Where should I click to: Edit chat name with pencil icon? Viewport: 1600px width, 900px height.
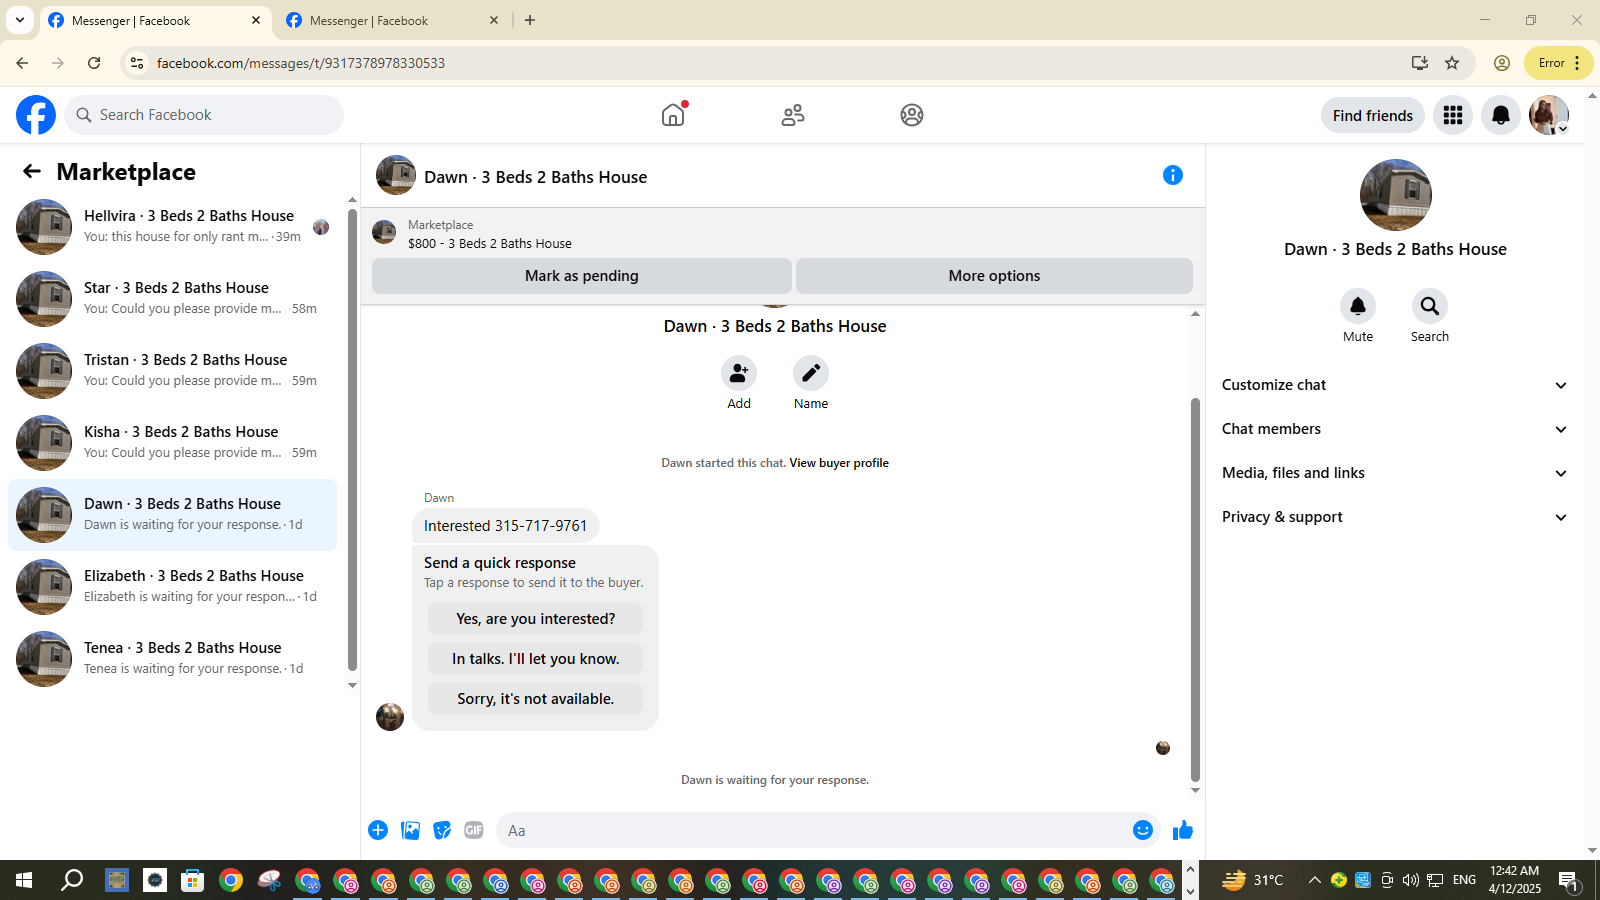(811, 373)
